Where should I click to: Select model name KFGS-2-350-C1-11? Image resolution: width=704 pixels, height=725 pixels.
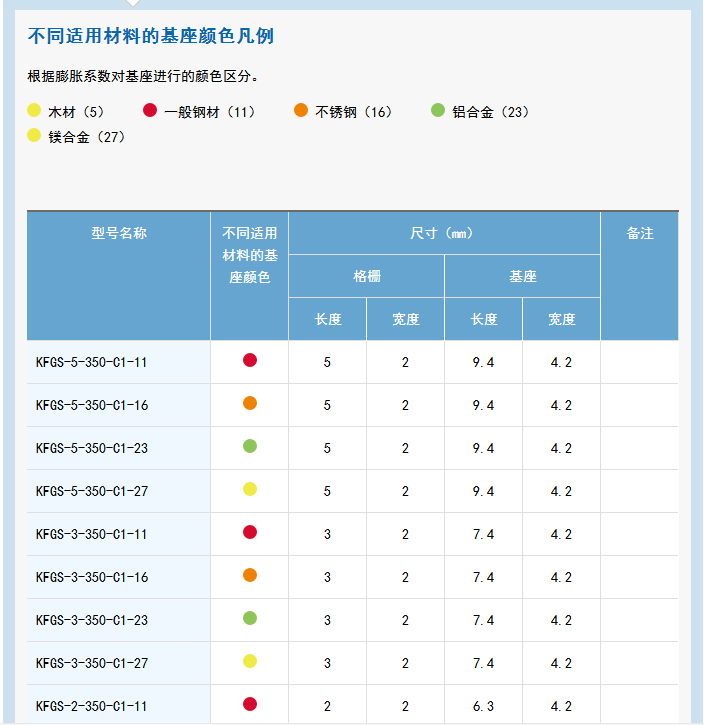point(92,707)
